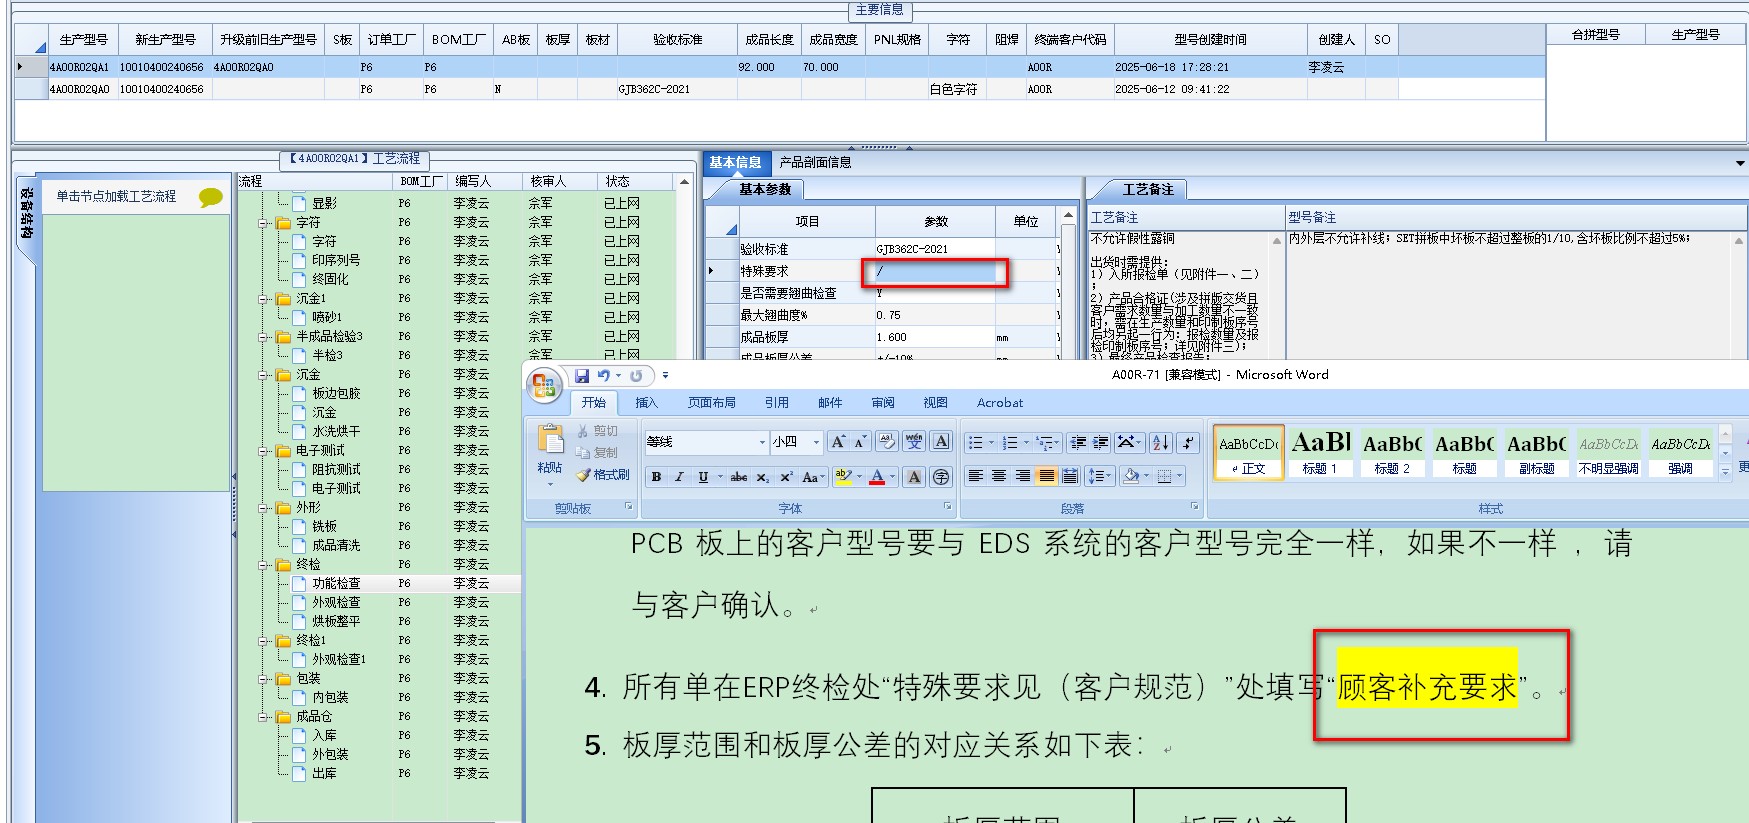Open paragraph shading color bucket
Viewport: 1749px width, 823px height.
point(1131,476)
